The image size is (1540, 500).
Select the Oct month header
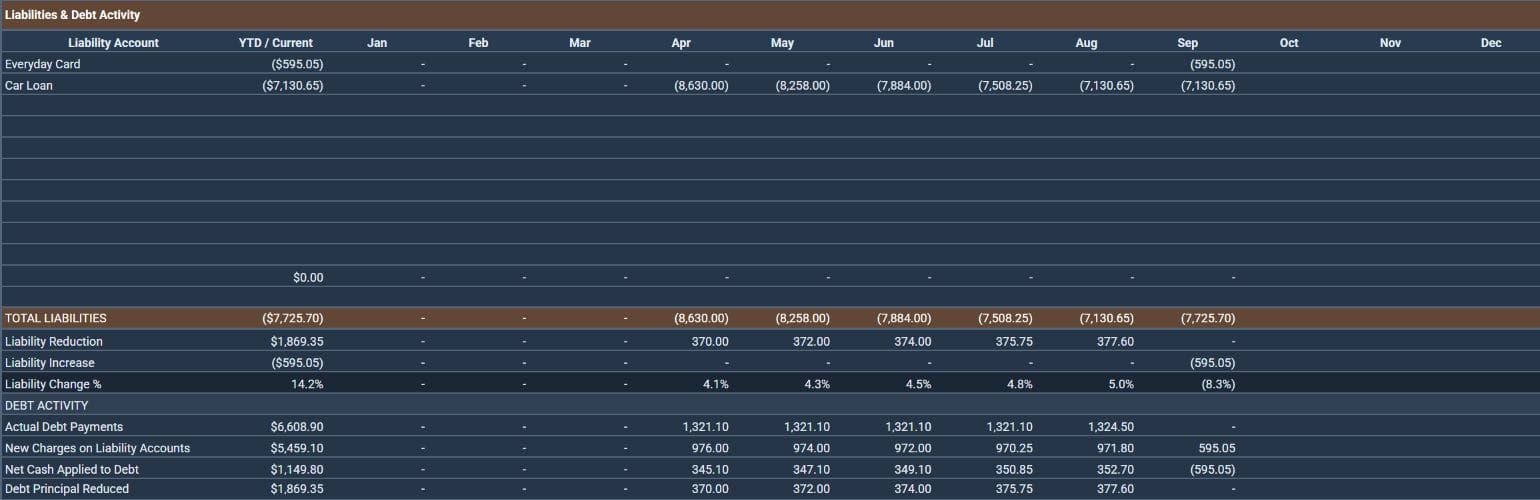1289,43
